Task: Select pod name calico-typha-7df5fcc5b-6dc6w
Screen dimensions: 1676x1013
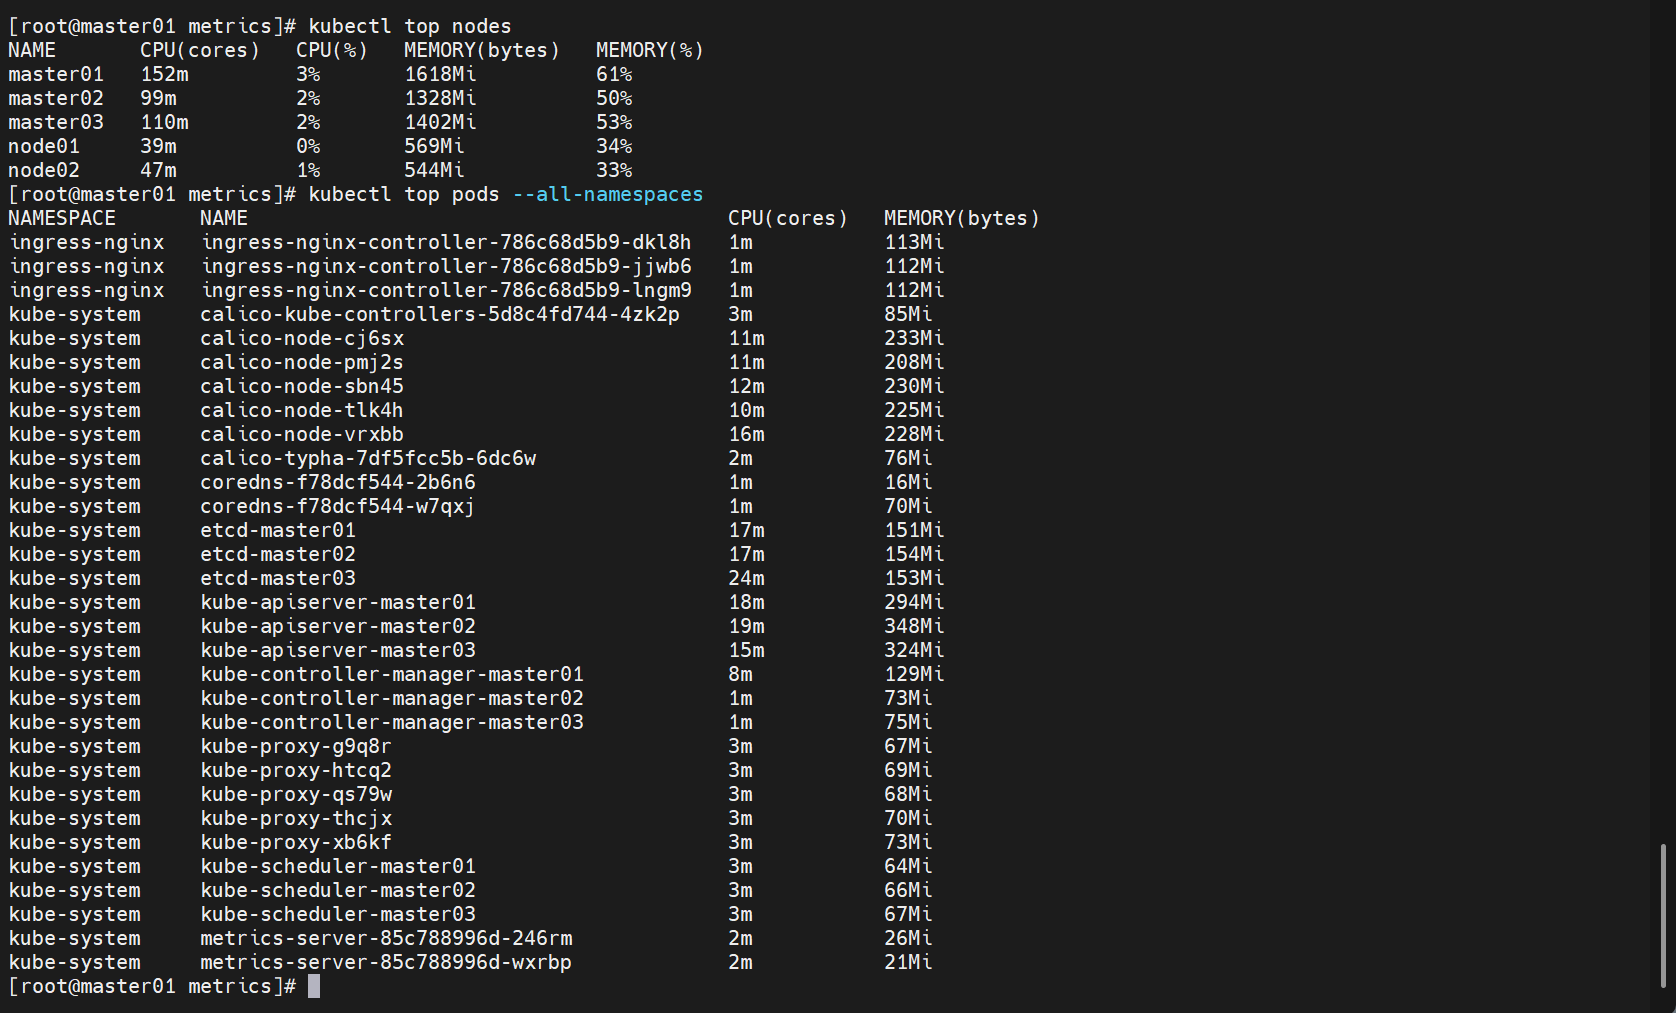Action: click(368, 458)
